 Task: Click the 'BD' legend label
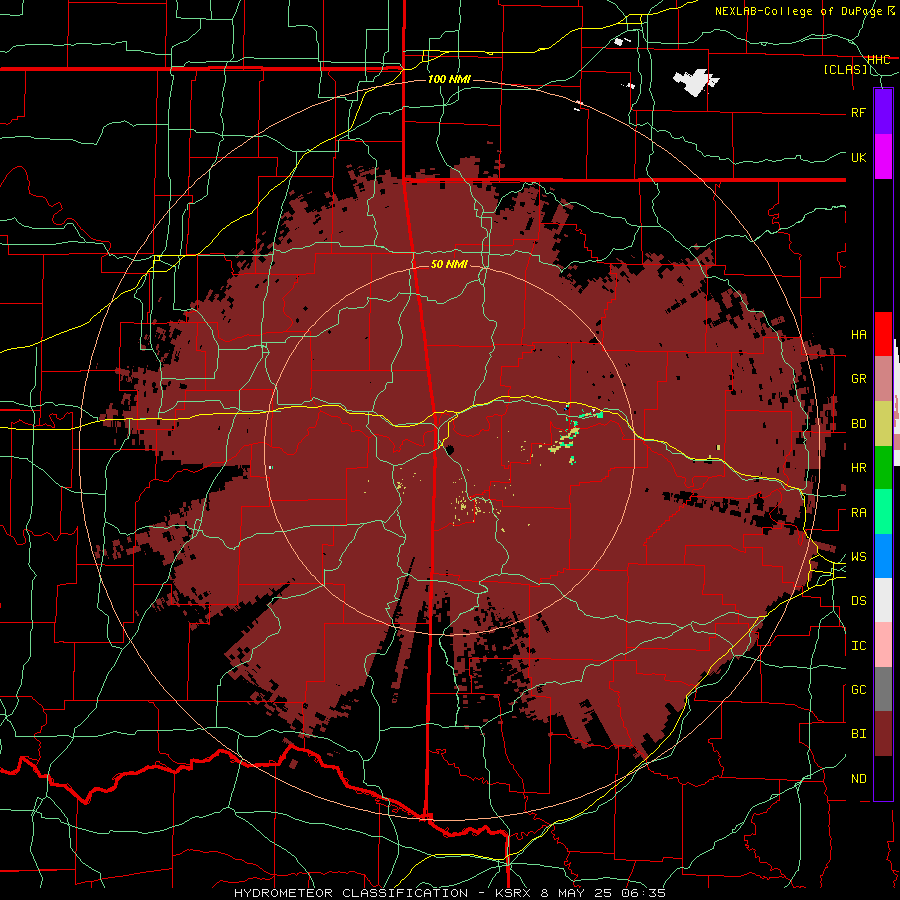[x=858, y=424]
